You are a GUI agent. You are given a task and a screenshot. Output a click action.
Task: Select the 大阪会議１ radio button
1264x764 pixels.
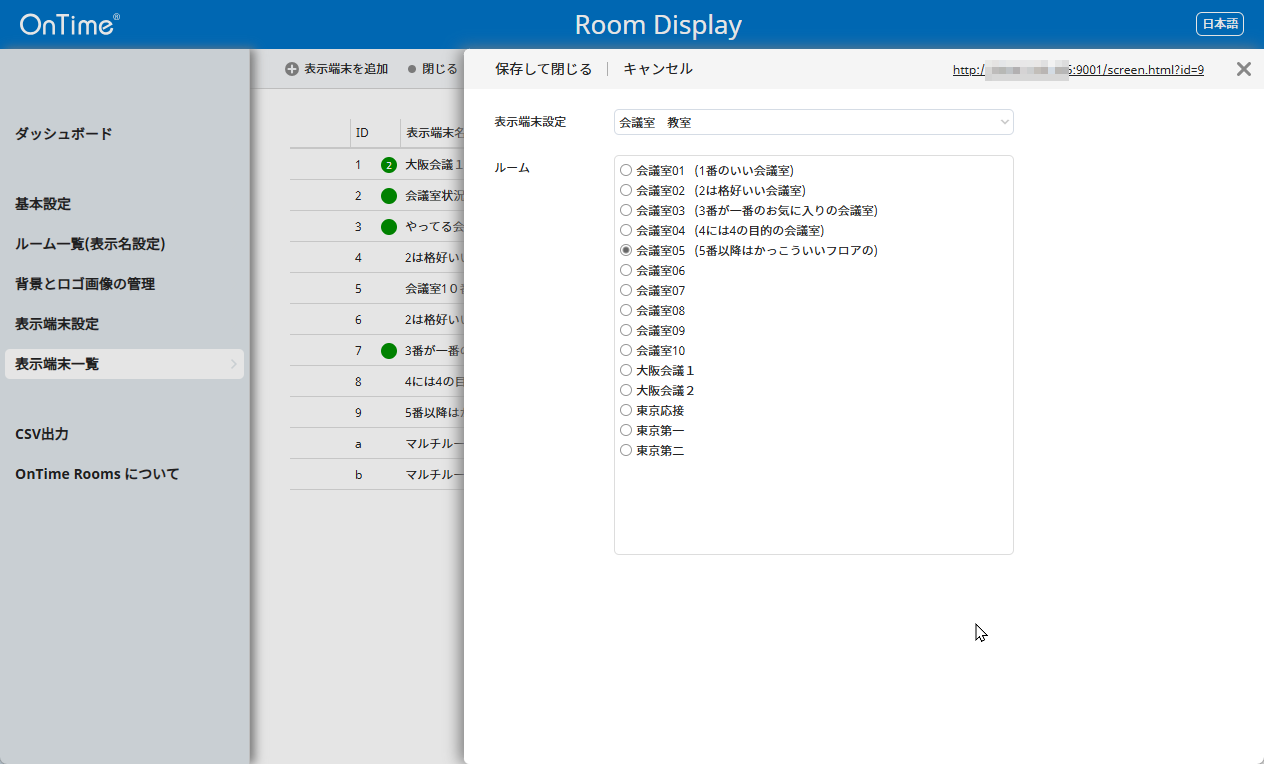[626, 370]
